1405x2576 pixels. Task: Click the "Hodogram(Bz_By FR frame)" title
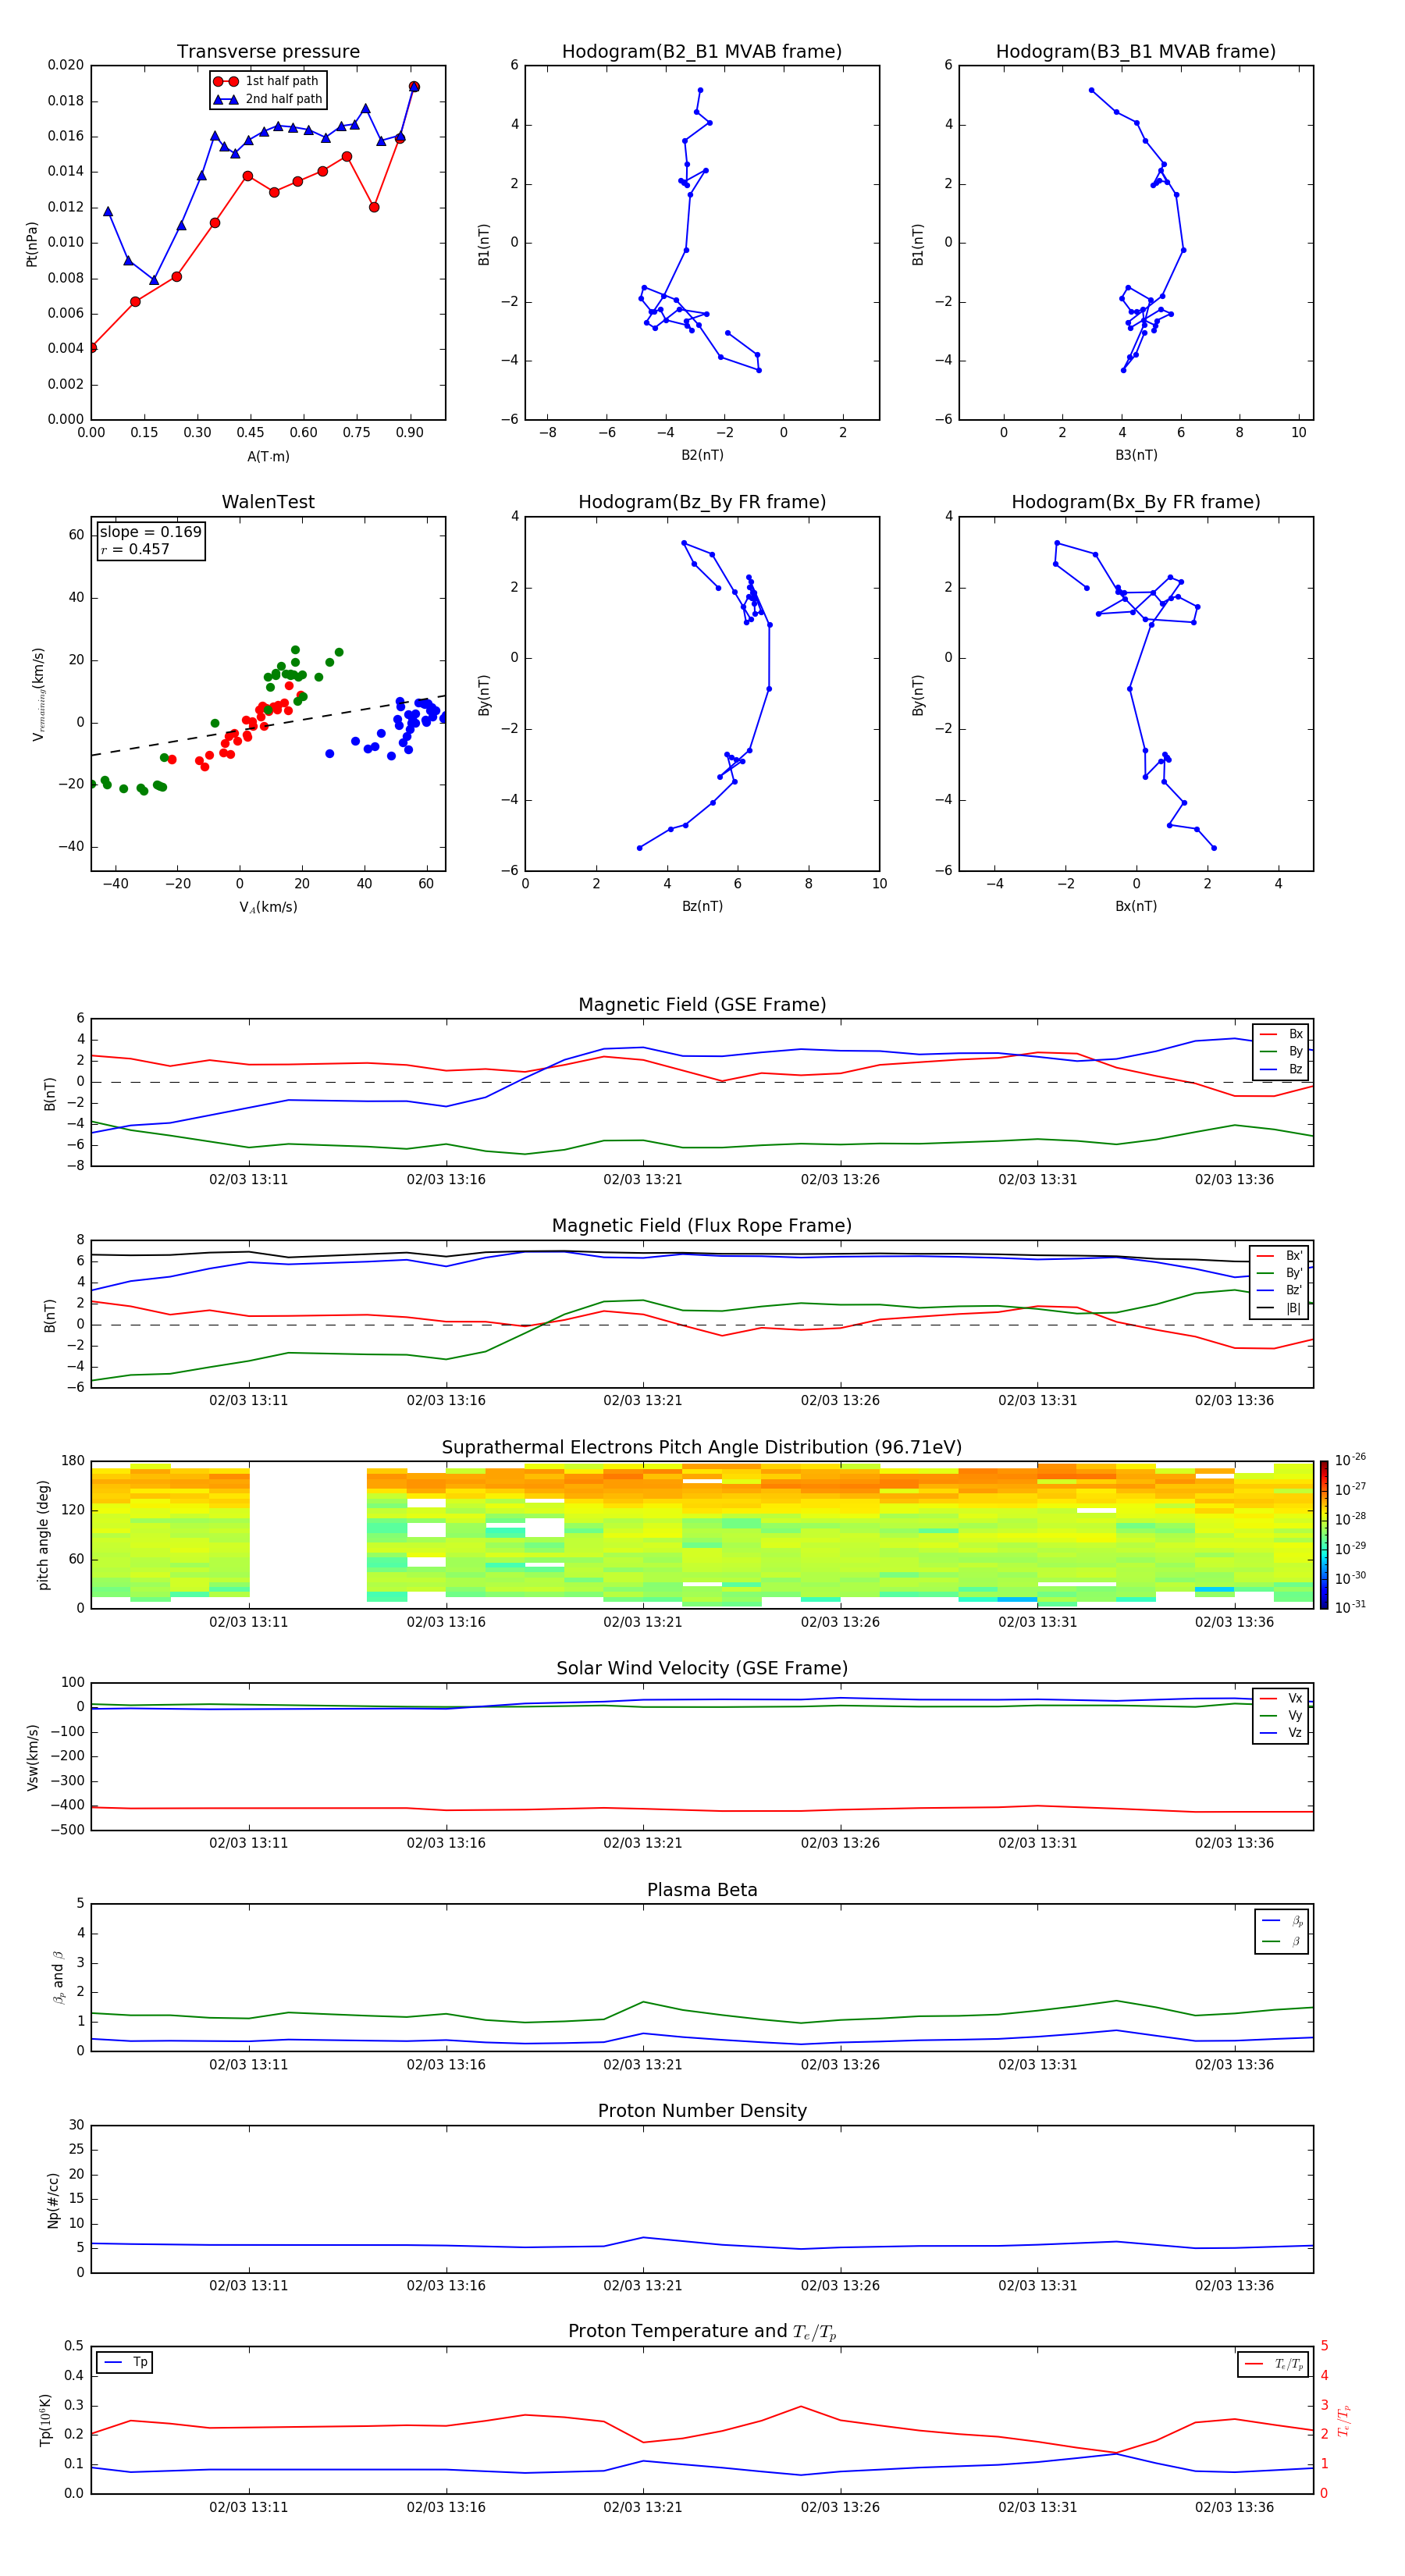(x=702, y=502)
